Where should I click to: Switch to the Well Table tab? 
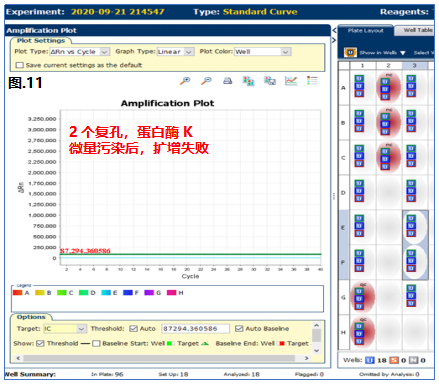click(418, 30)
